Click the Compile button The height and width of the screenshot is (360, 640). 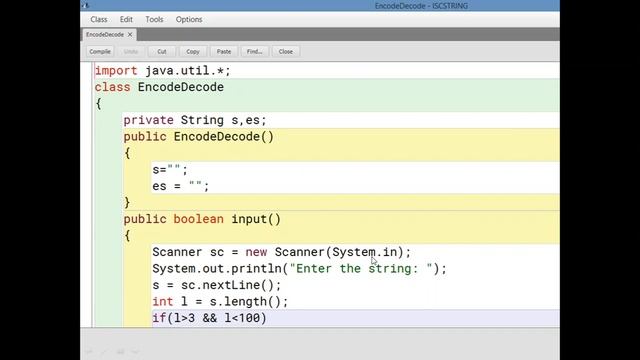pos(100,51)
